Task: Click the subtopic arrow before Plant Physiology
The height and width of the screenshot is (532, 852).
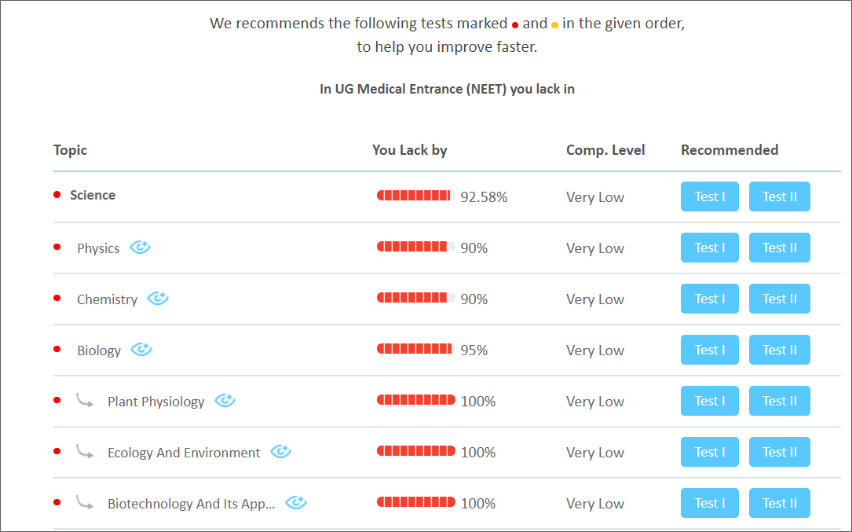Action: tap(85, 400)
